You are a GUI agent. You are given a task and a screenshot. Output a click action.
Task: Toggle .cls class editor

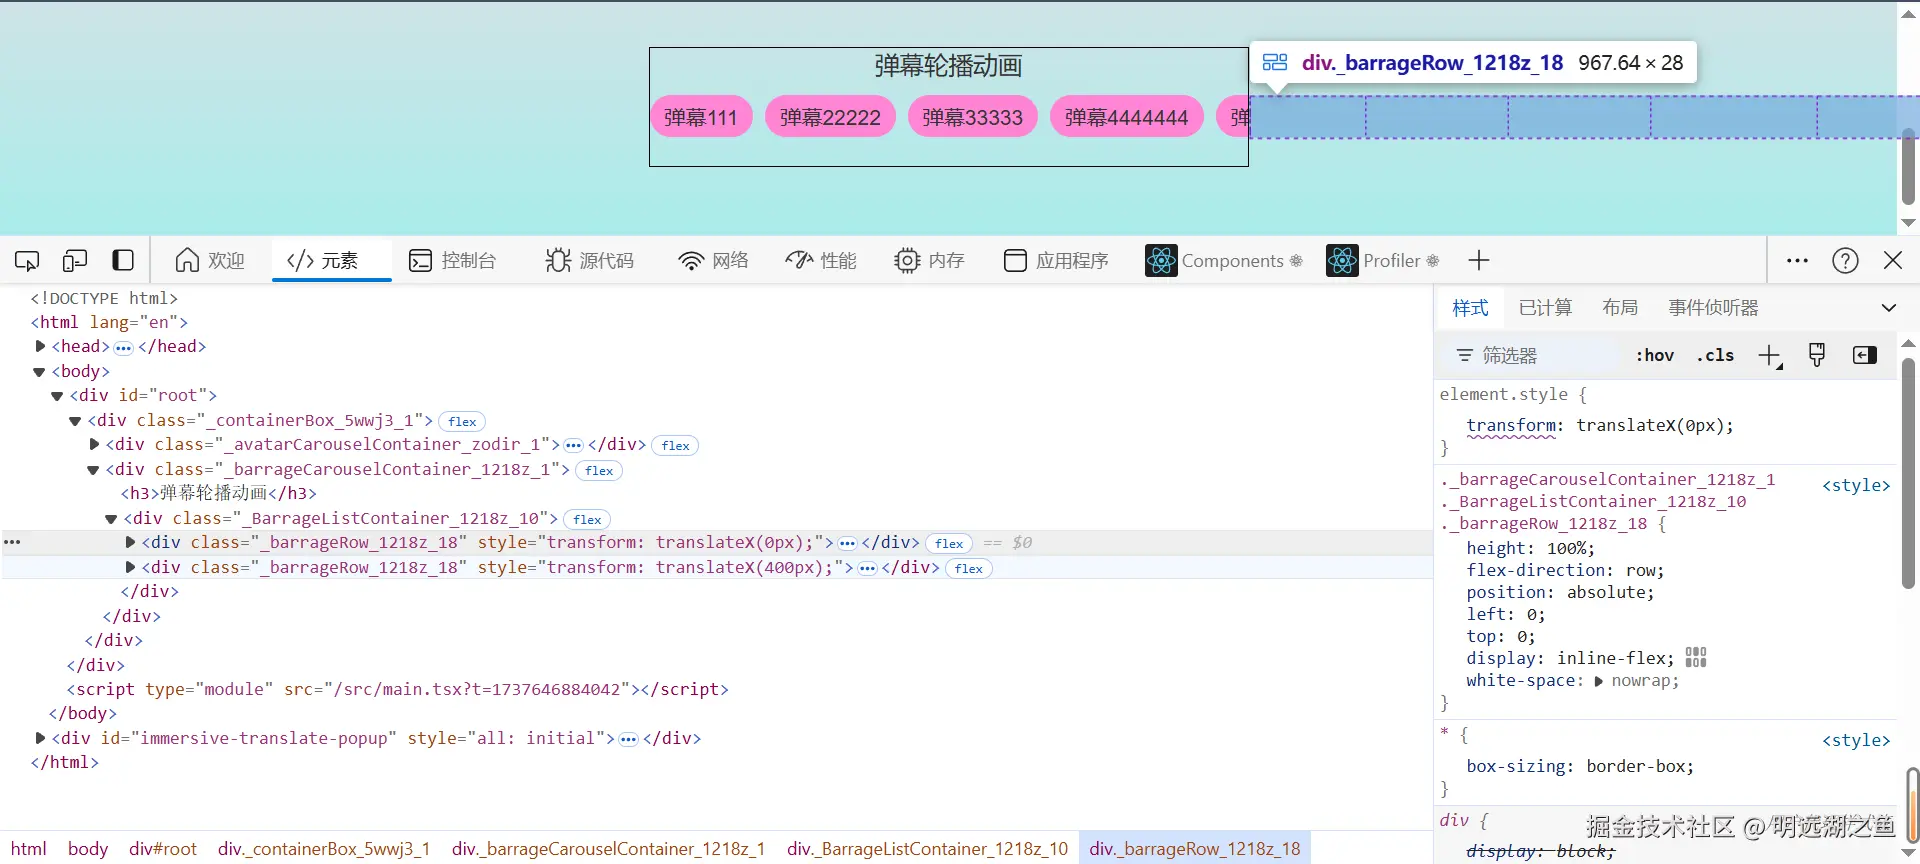(x=1716, y=356)
